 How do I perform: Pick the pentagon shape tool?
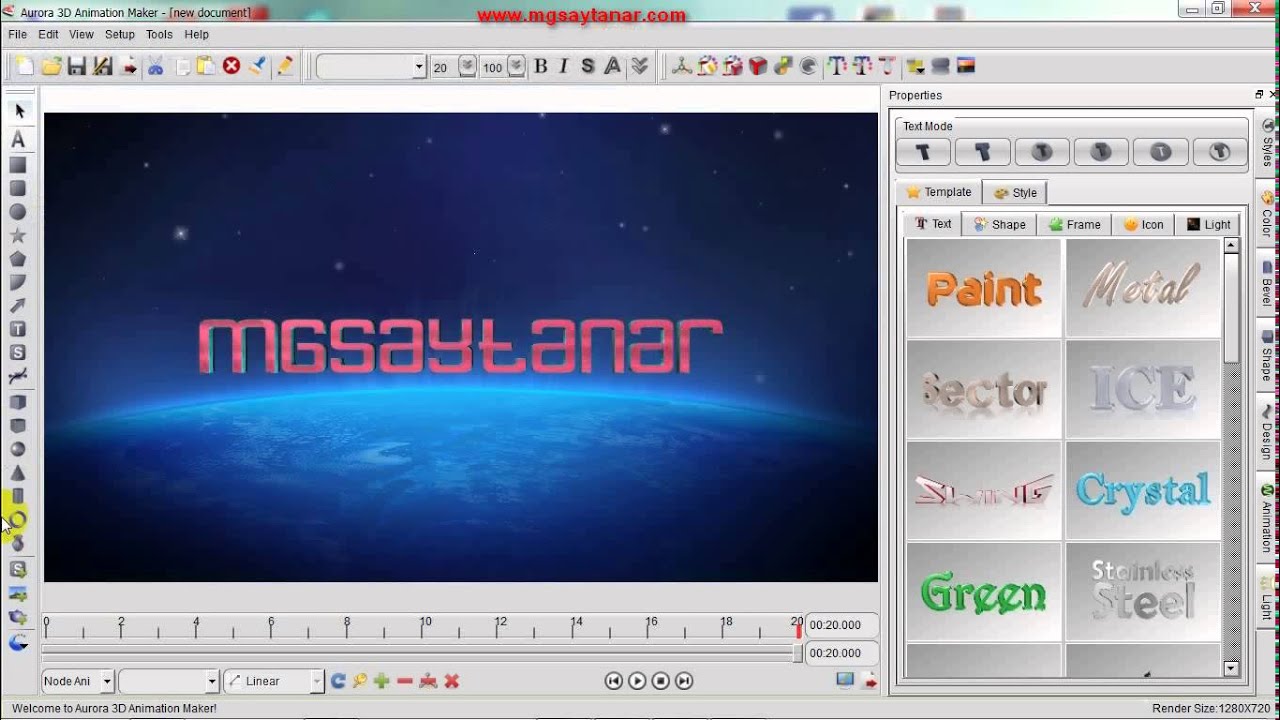tap(18, 259)
